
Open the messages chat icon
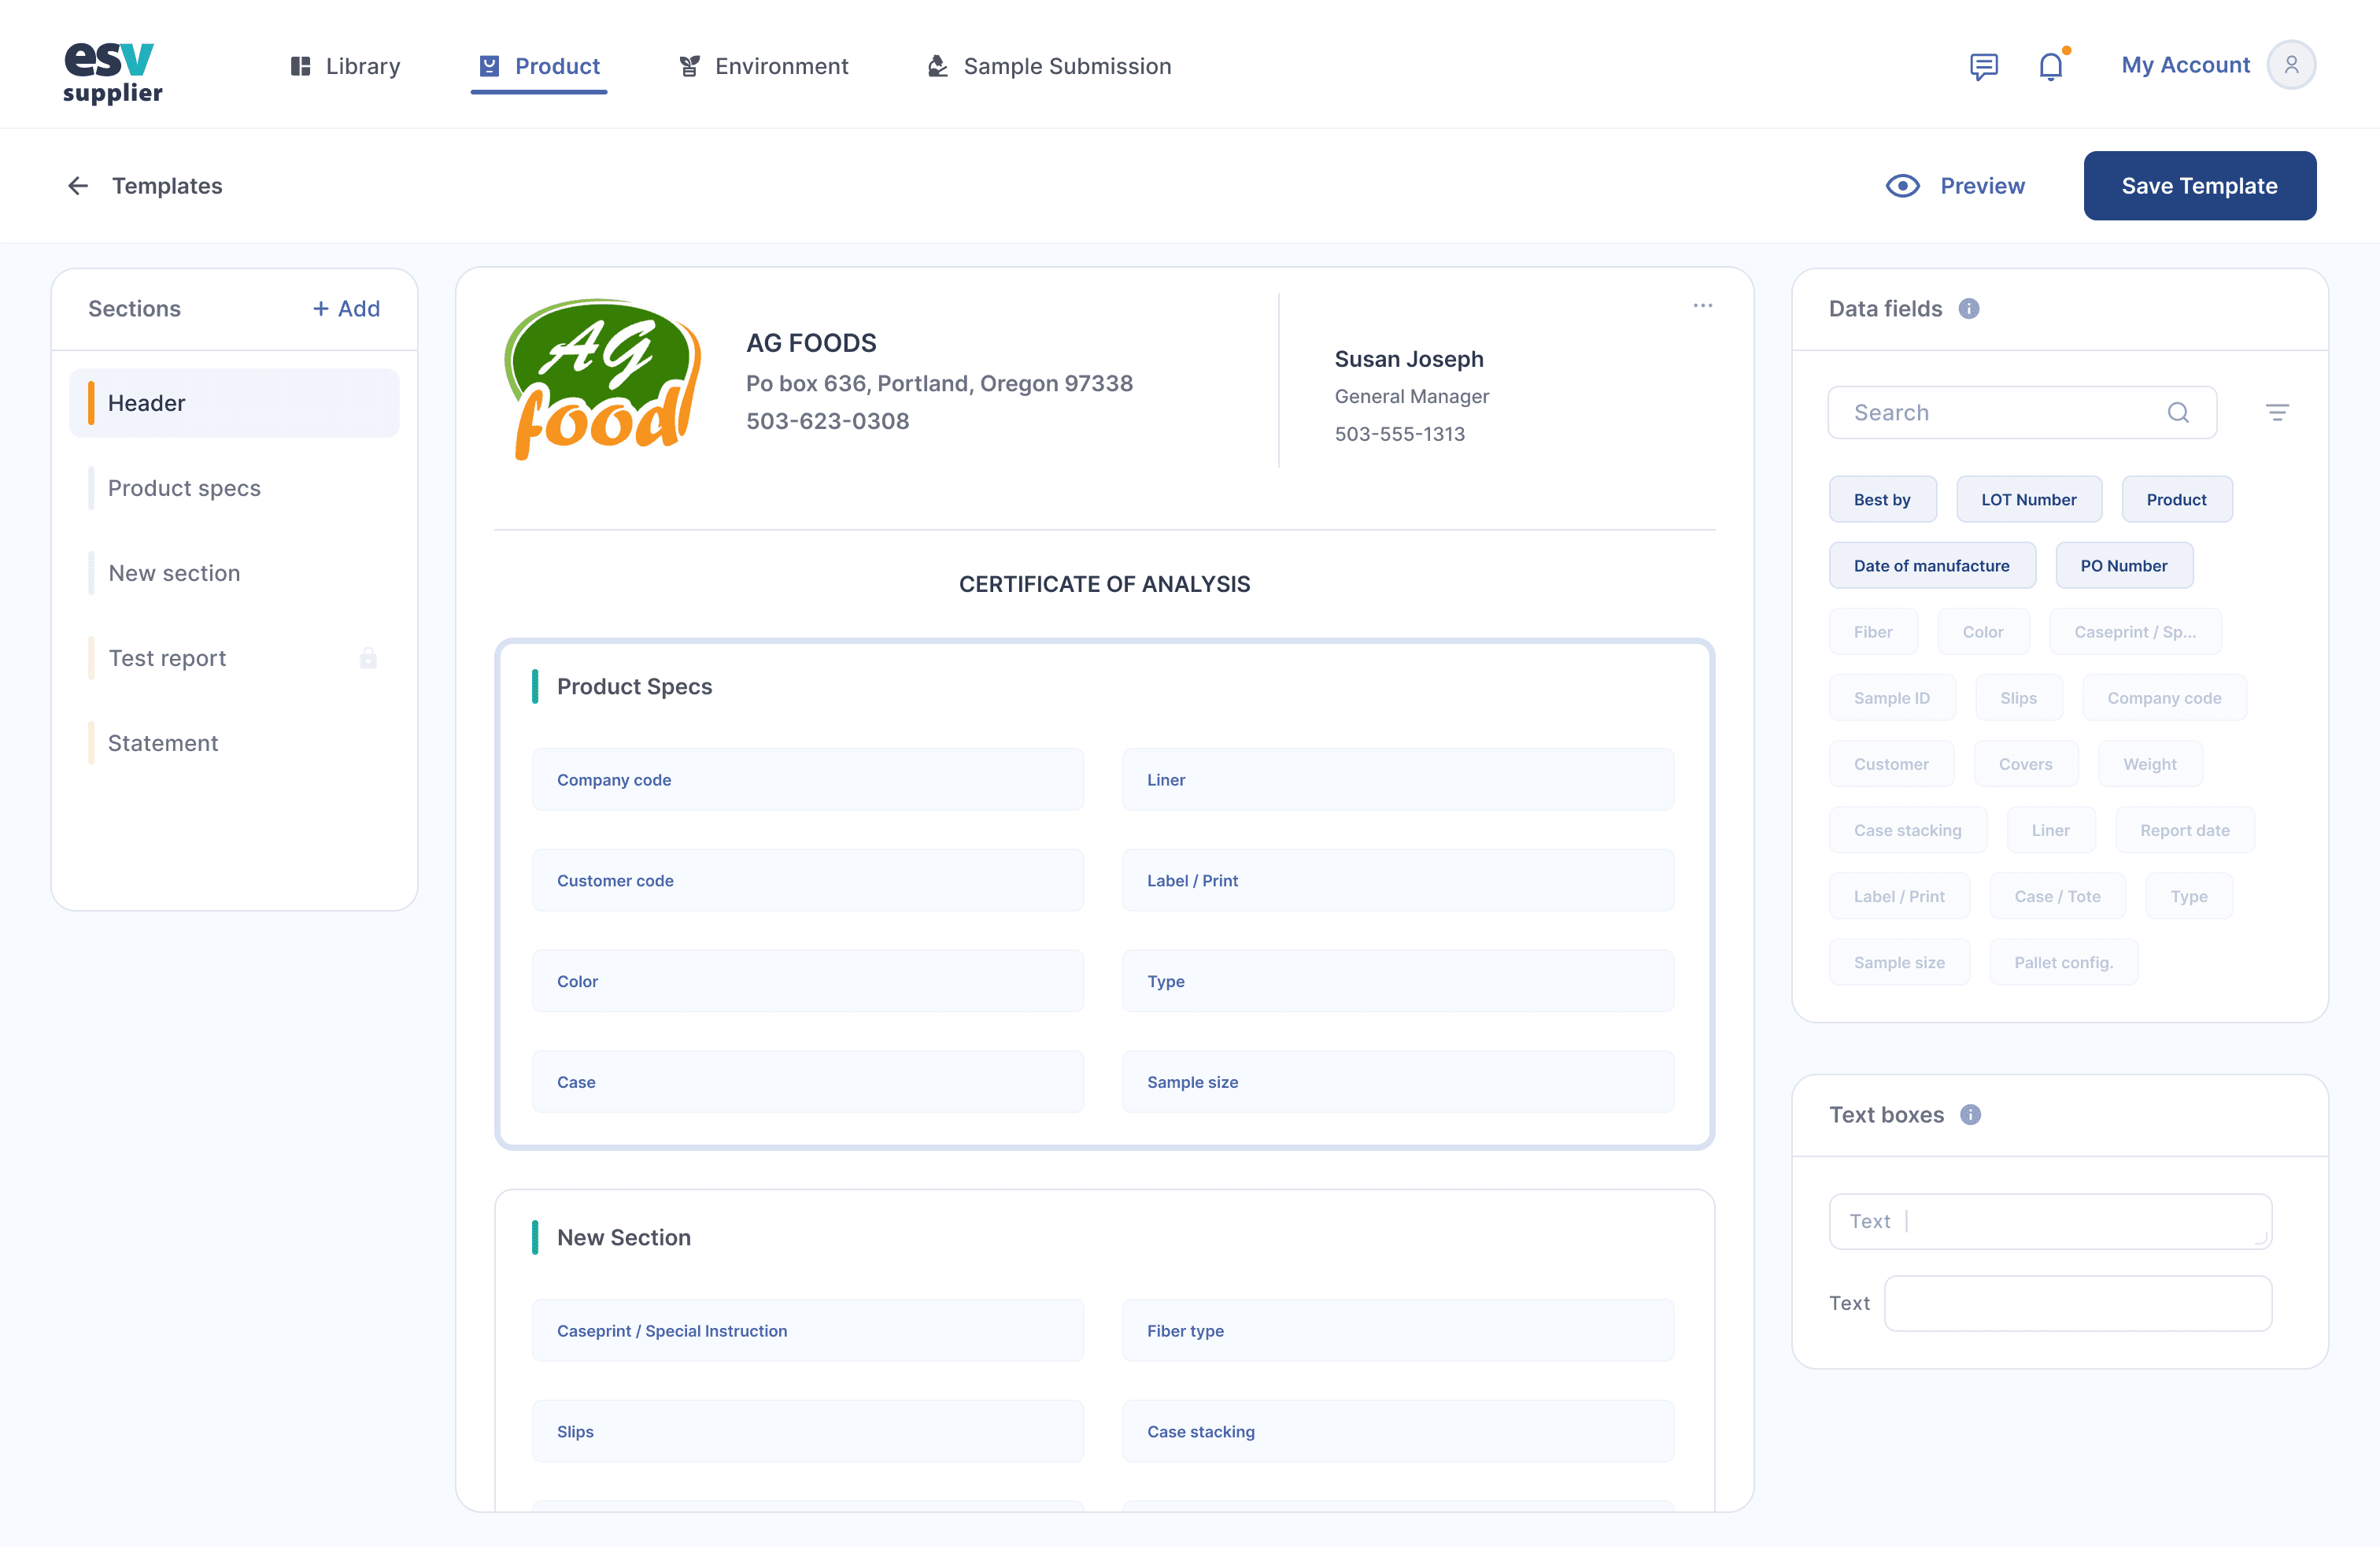[x=1983, y=66]
